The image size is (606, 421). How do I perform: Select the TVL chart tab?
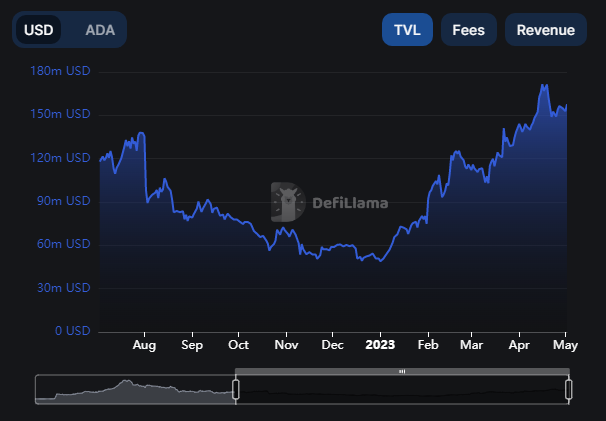point(407,30)
